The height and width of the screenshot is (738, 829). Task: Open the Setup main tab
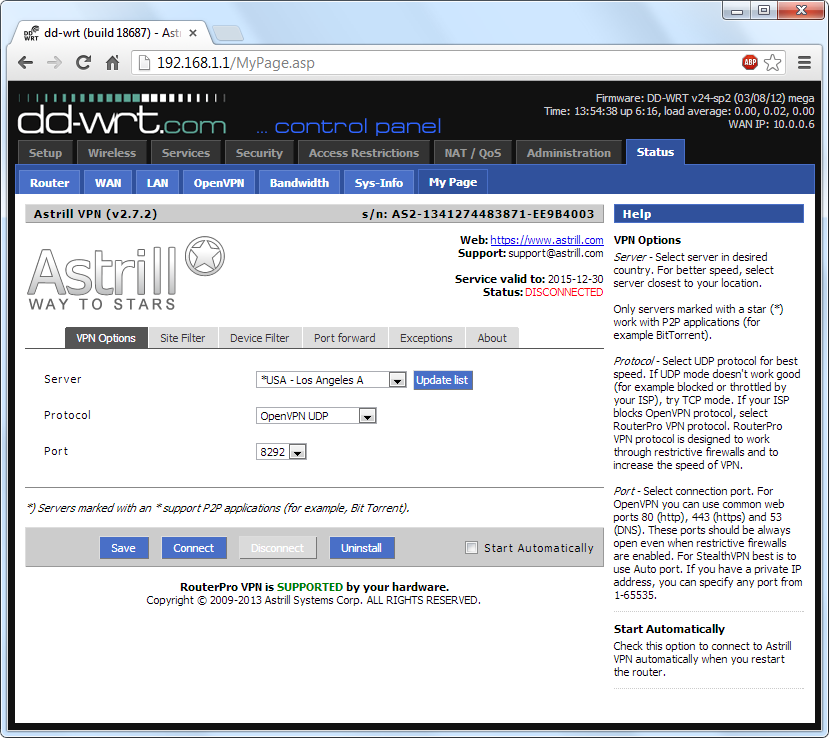click(x=45, y=153)
